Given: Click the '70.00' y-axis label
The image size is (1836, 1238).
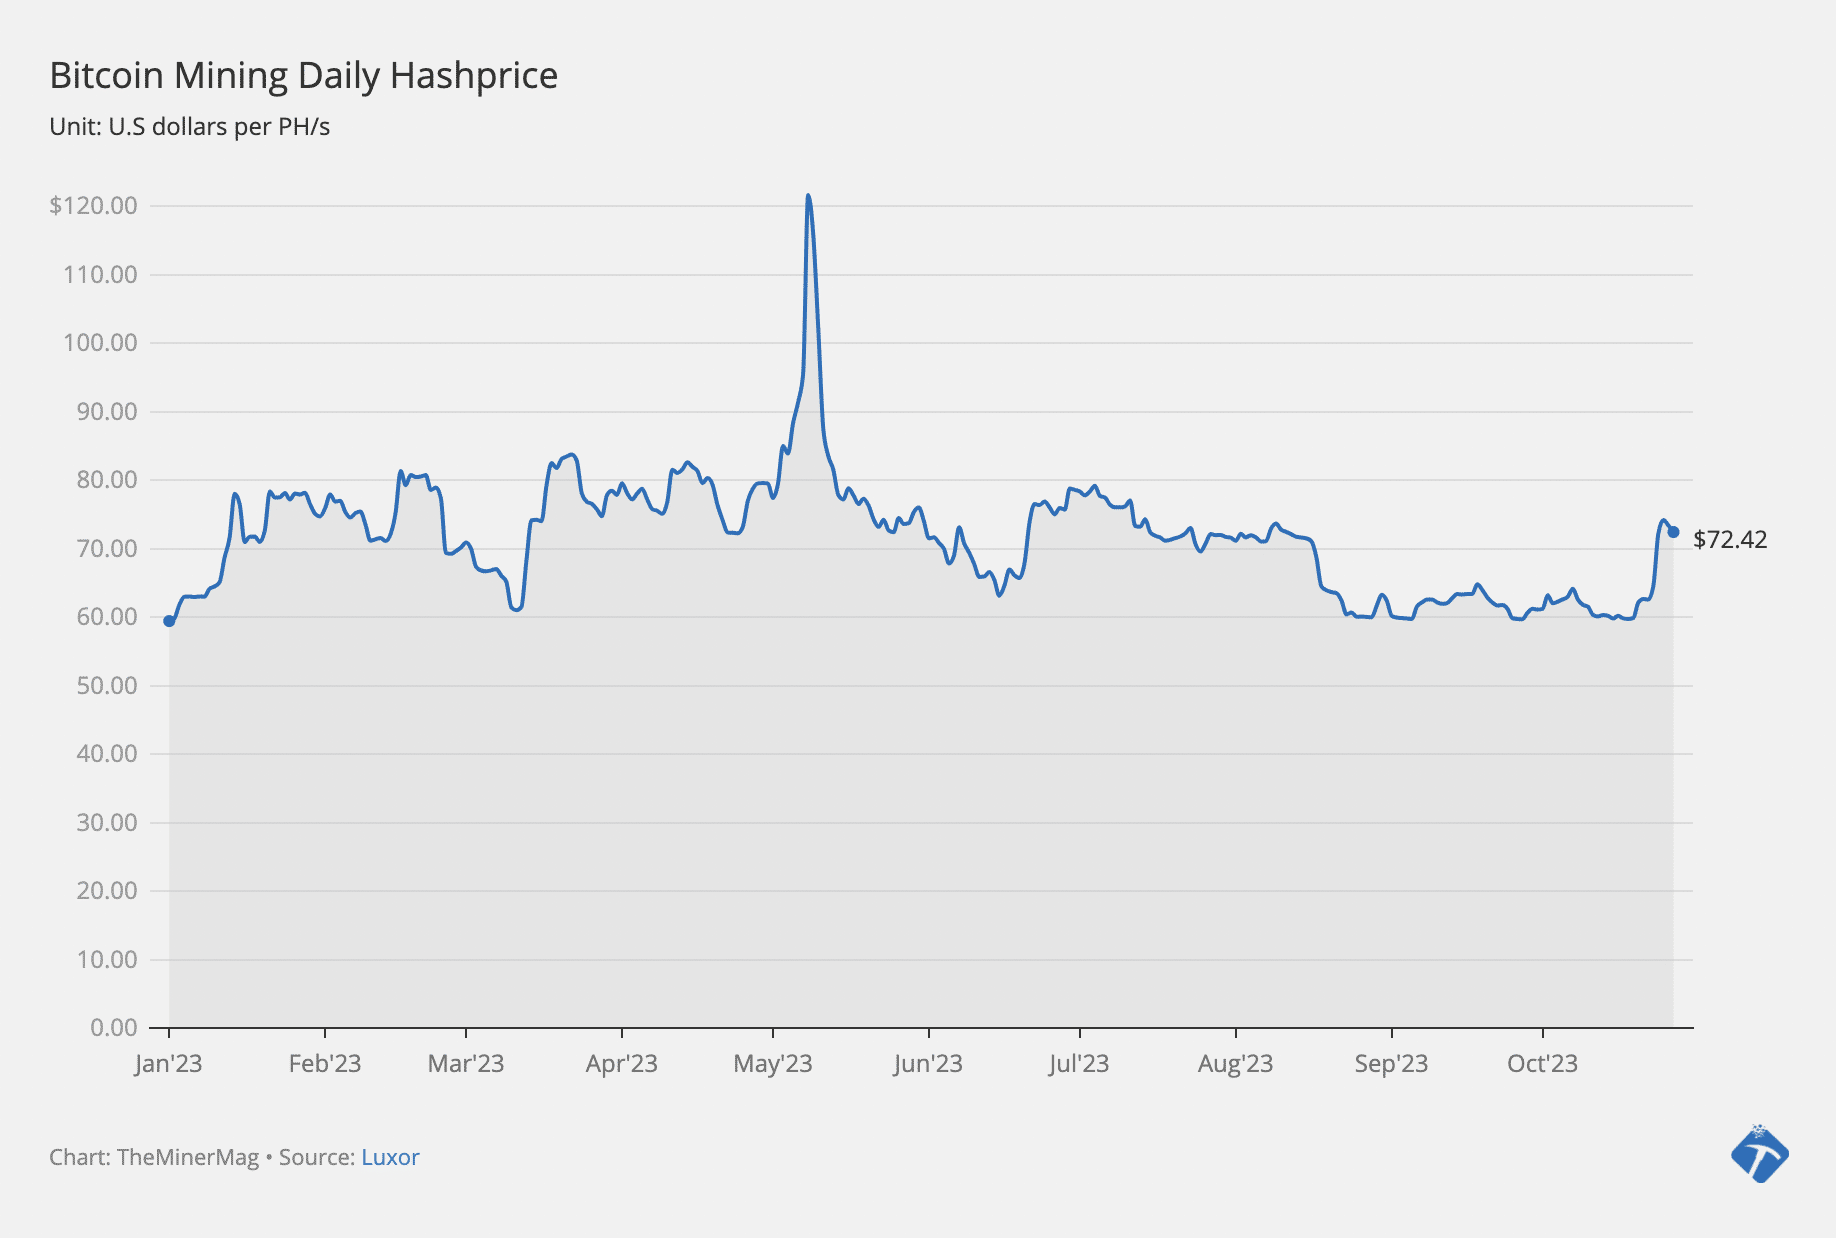Looking at the screenshot, I should pos(107,548).
